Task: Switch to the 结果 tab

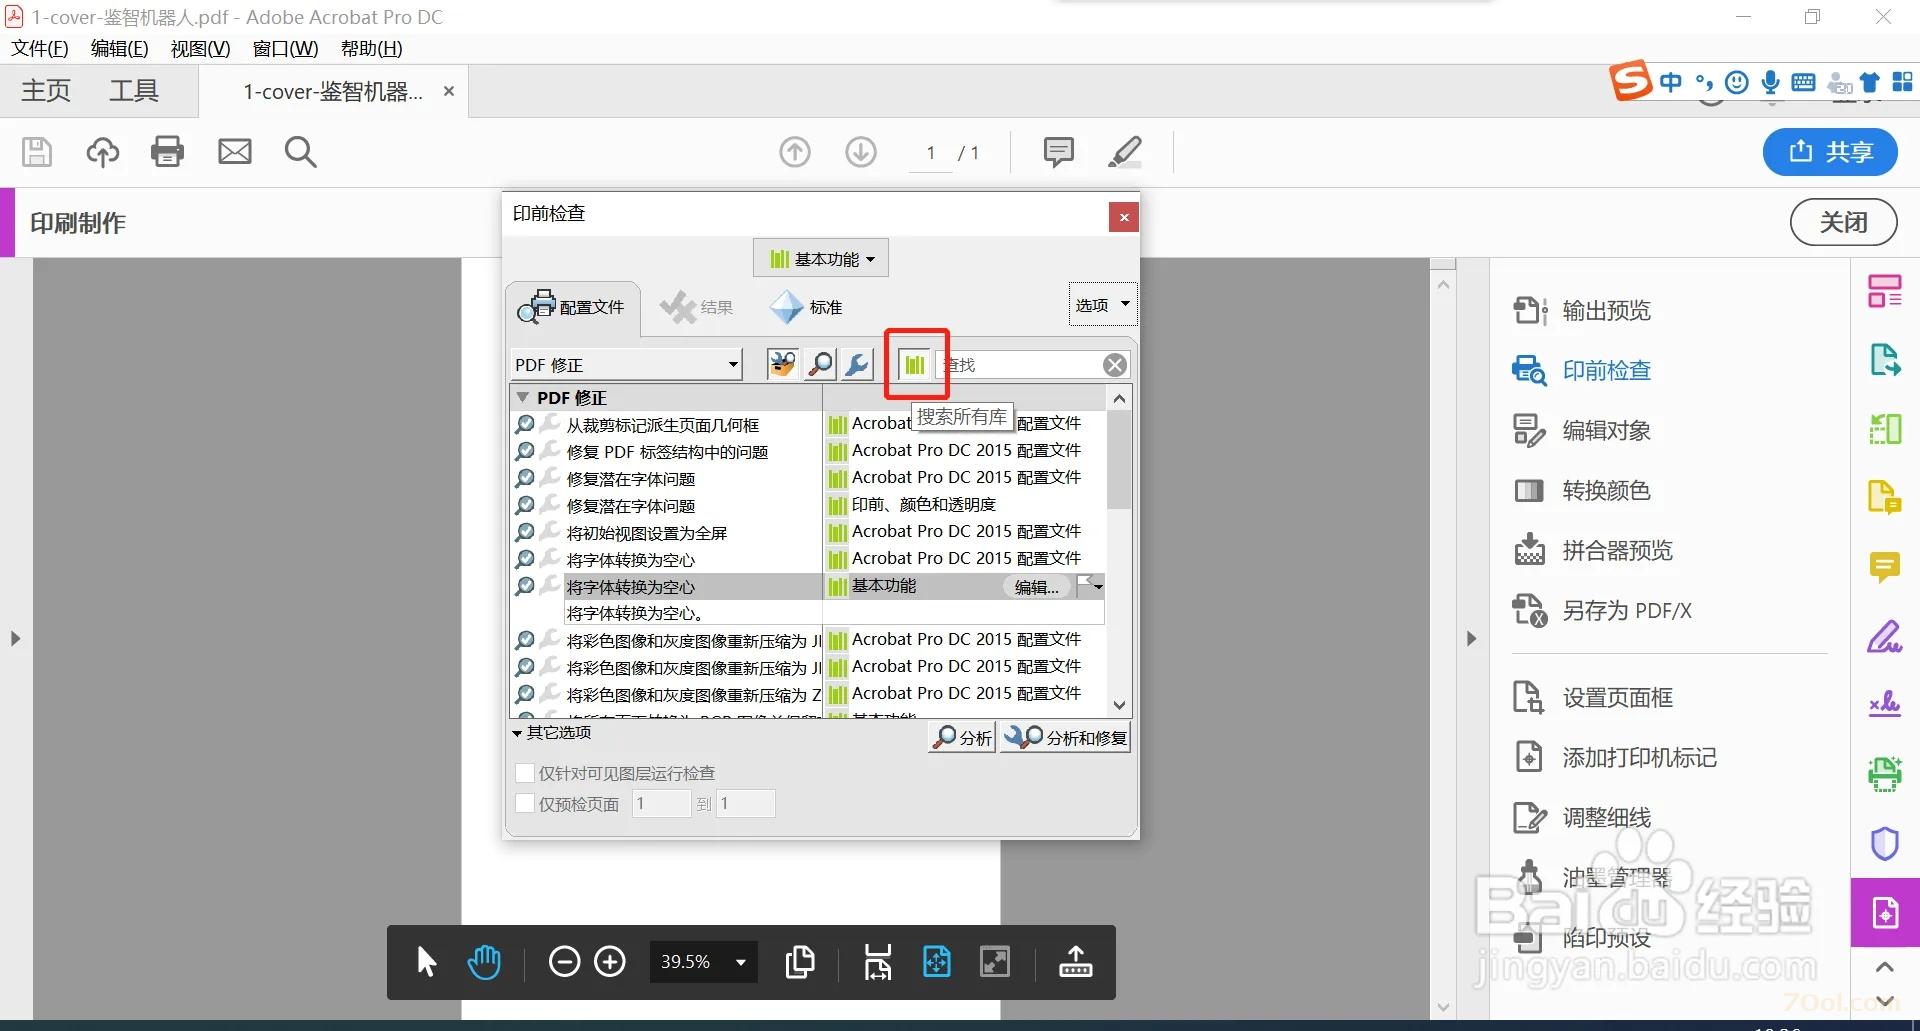Action: [x=698, y=307]
